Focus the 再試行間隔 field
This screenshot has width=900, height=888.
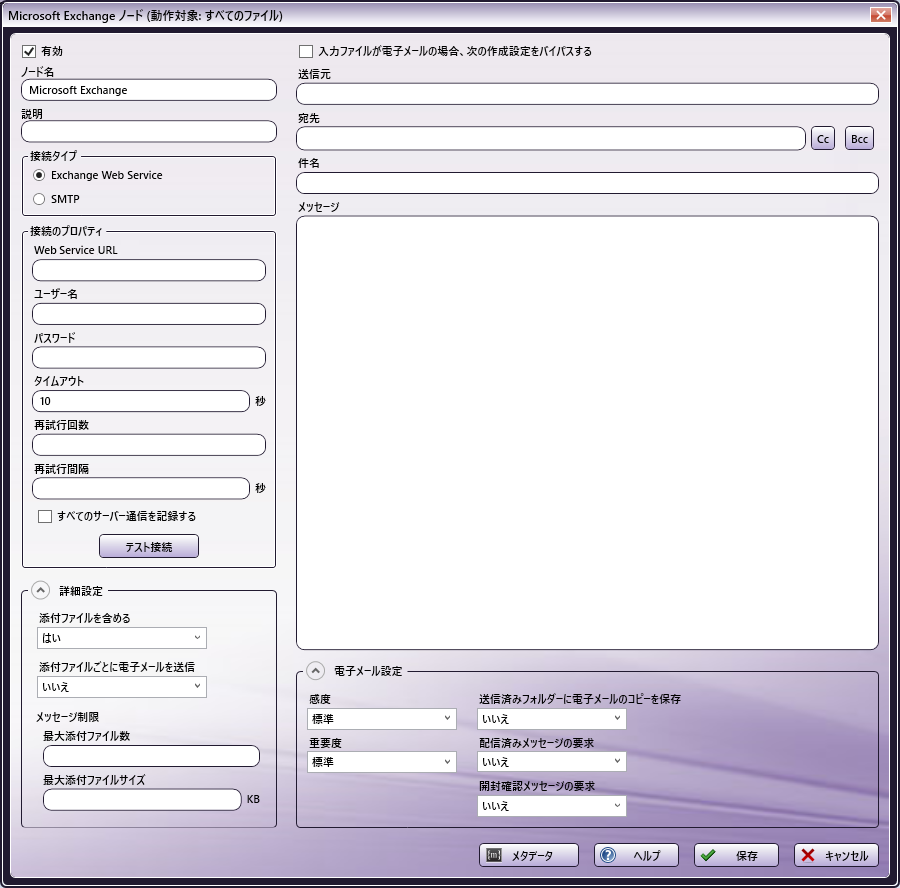click(141, 488)
